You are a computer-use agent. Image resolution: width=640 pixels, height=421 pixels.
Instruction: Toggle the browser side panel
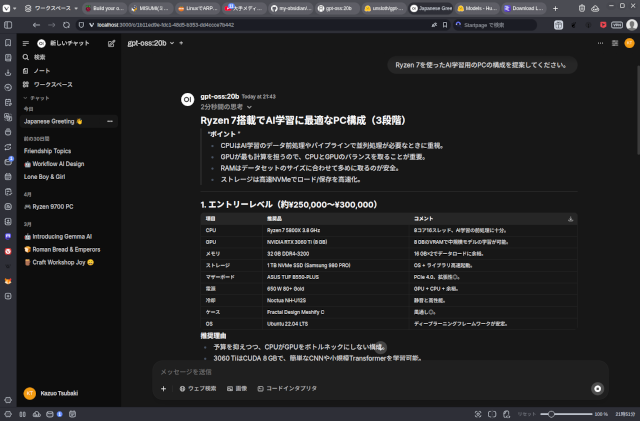[x=8, y=25]
